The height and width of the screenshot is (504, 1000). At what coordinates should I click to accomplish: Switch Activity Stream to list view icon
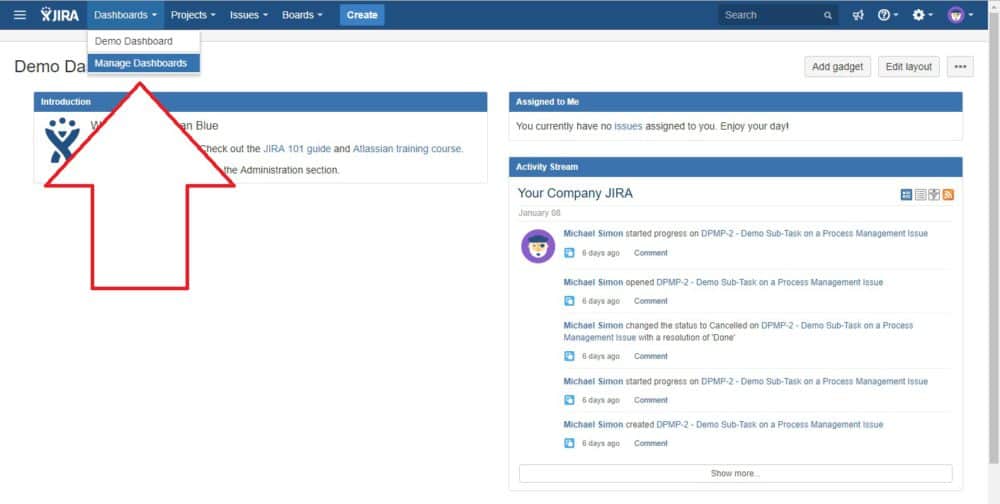point(920,195)
